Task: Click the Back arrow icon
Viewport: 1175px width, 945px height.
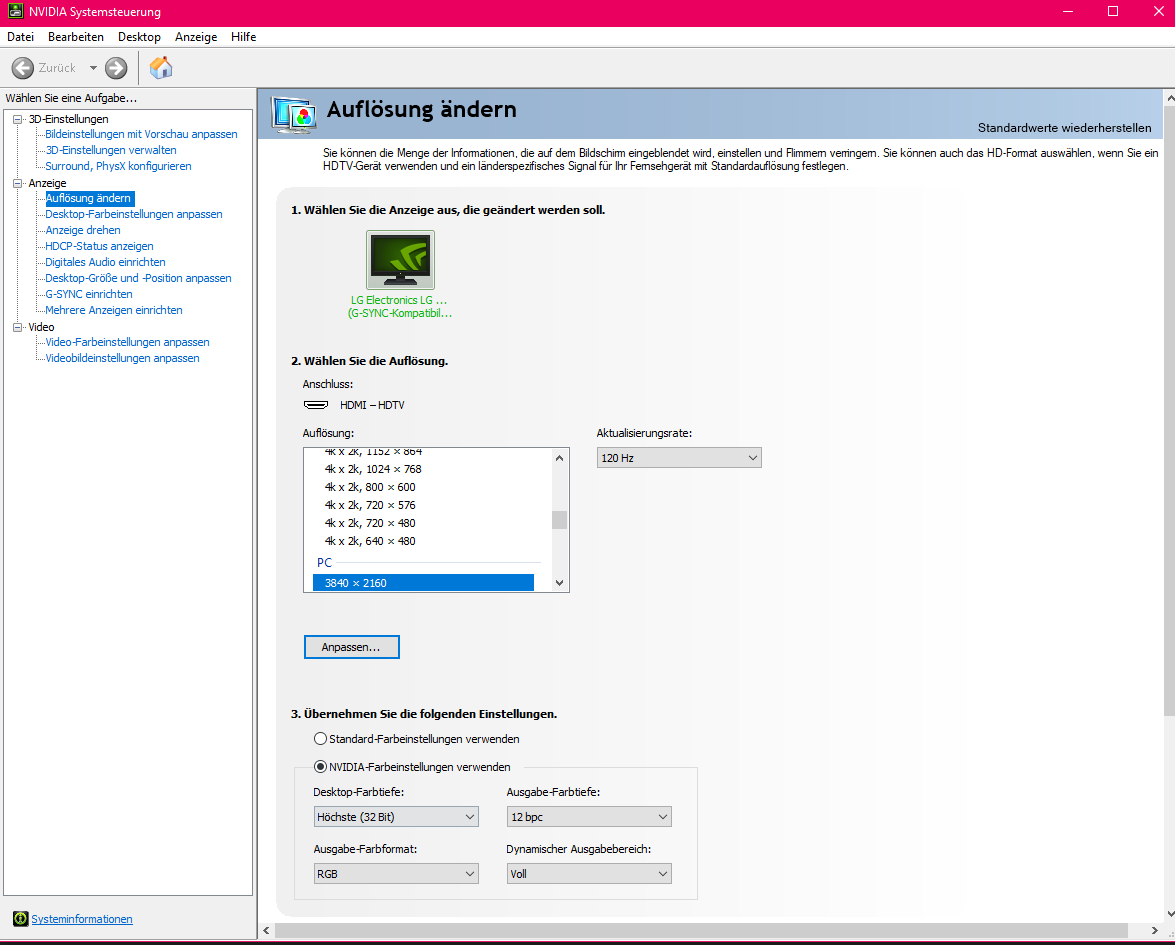Action: [x=22, y=68]
